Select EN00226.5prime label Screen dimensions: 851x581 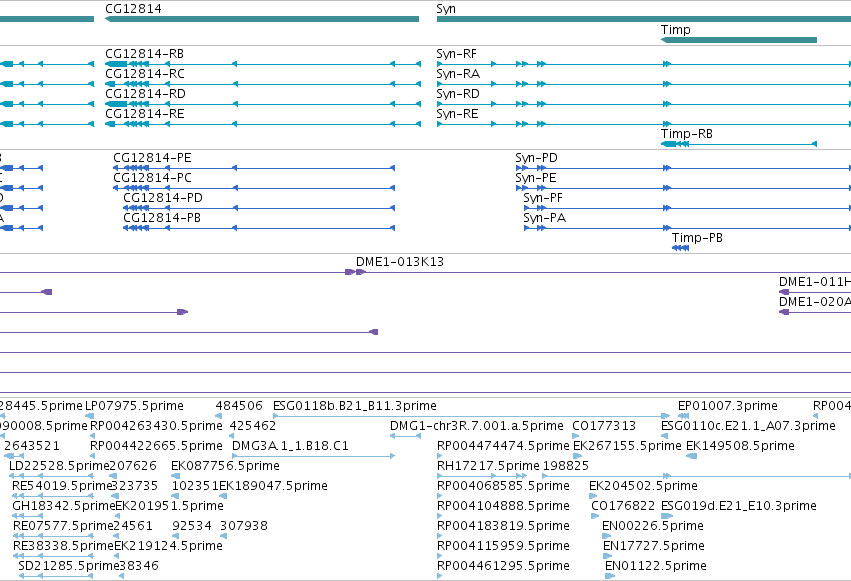coord(653,526)
